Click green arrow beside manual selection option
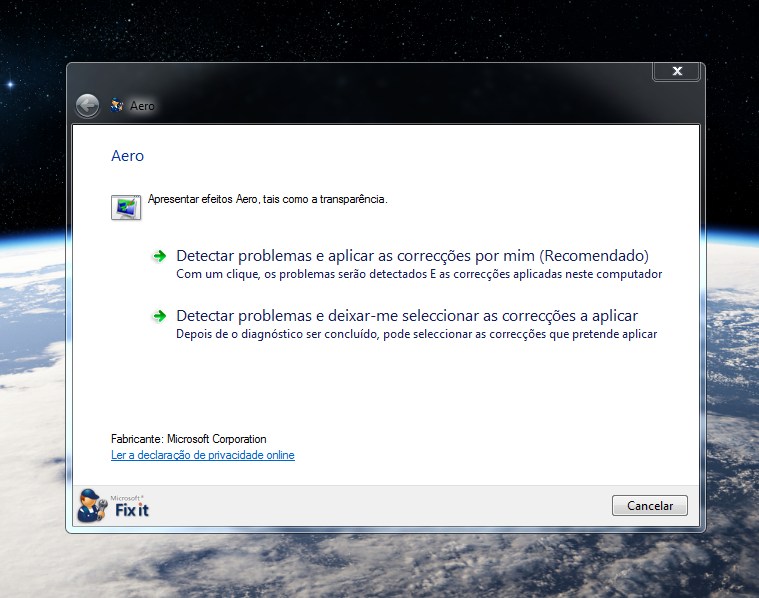Screen dimensions: 759x598 [160, 316]
